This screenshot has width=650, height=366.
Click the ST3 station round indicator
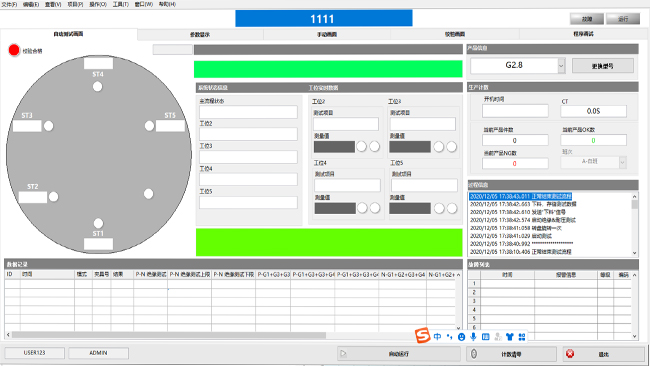(49, 126)
